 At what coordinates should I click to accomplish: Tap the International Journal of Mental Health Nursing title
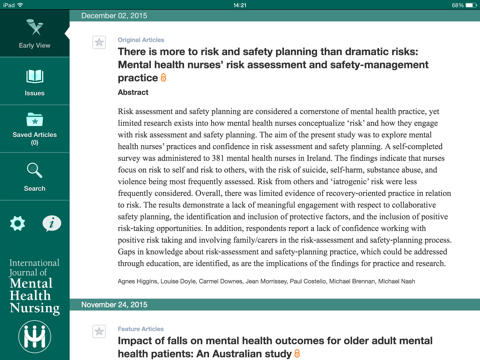pos(35,286)
